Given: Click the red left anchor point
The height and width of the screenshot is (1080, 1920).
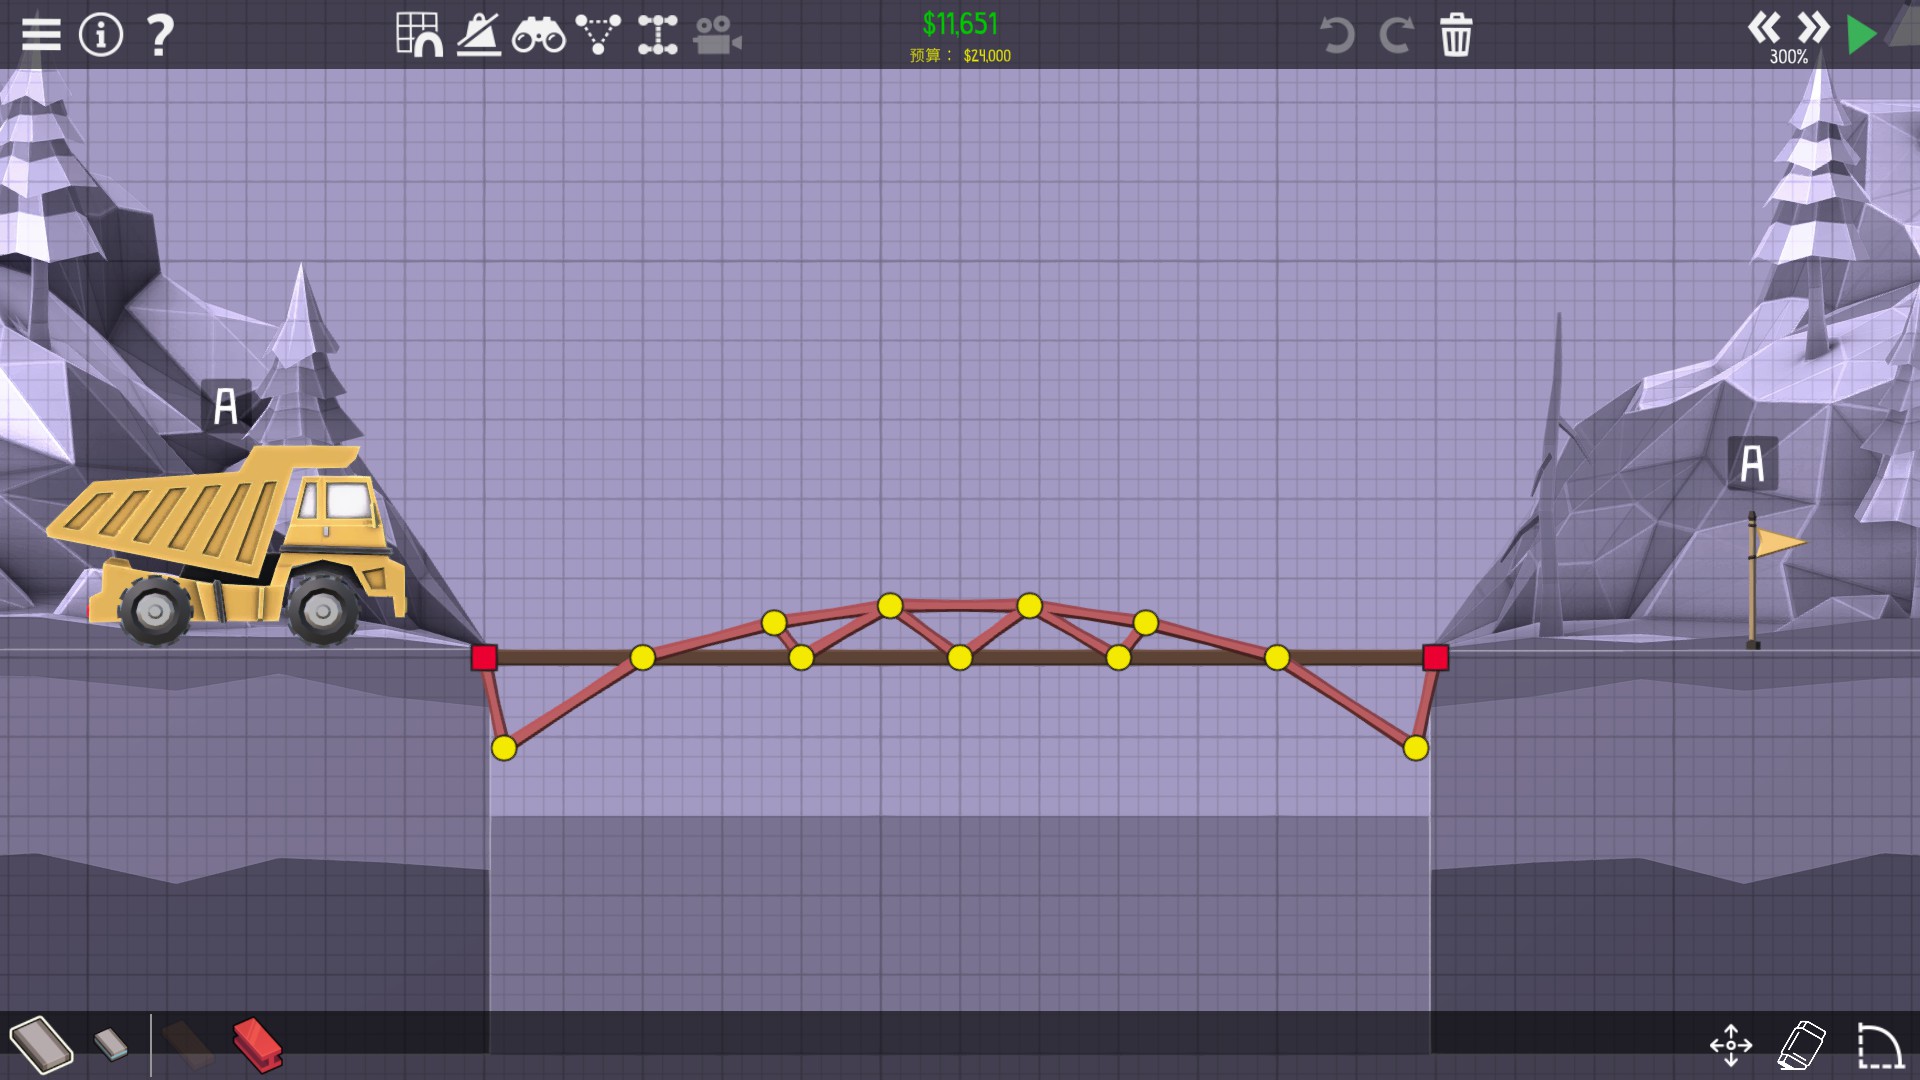Looking at the screenshot, I should point(484,657).
